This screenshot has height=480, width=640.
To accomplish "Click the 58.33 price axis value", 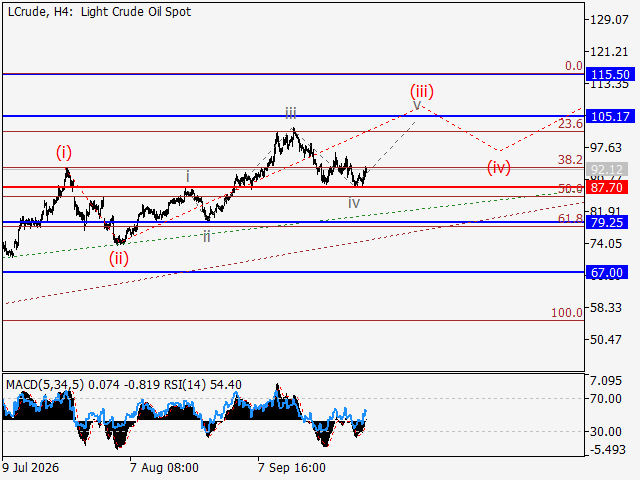I will [606, 307].
